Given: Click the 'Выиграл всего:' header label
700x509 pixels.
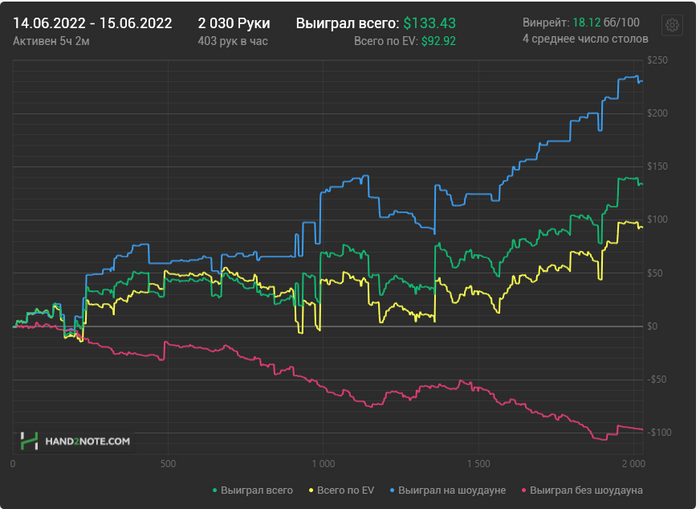Looking at the screenshot, I should 348,23.
